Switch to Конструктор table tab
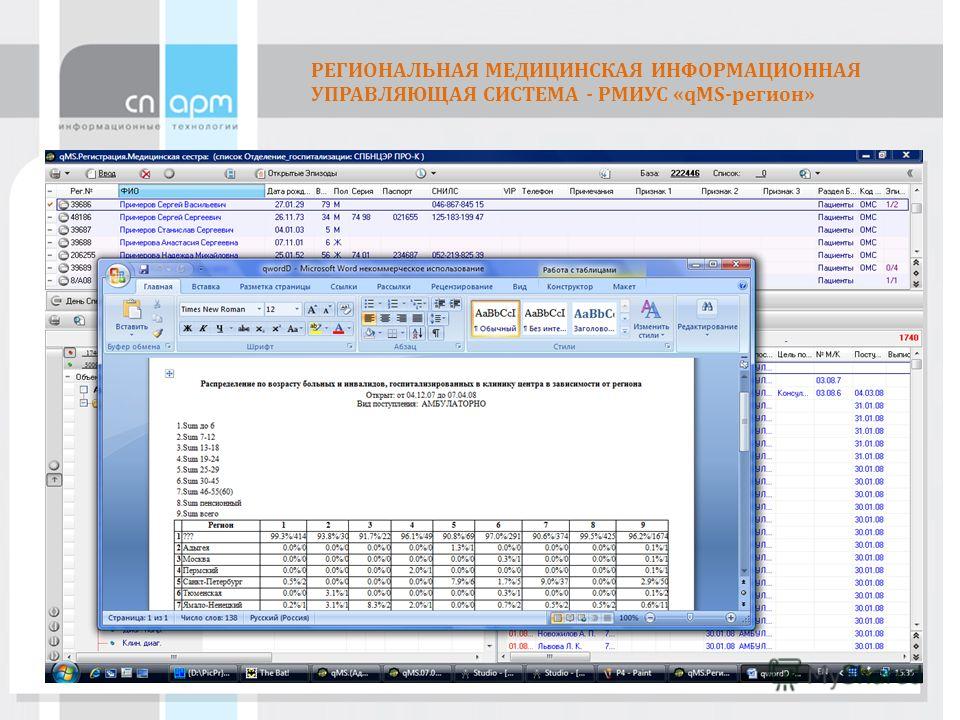The height and width of the screenshot is (720, 960). (x=569, y=287)
